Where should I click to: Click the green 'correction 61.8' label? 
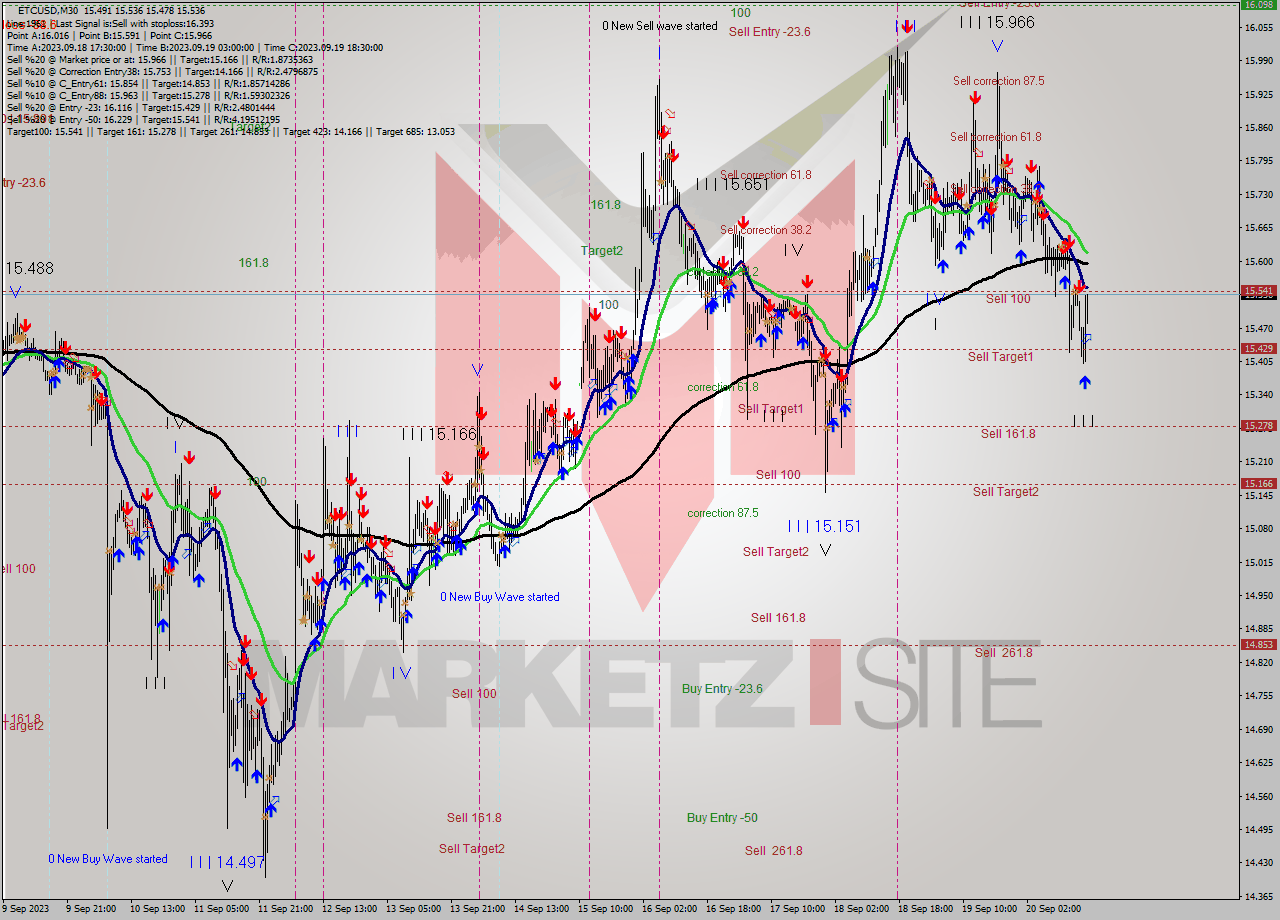coord(723,387)
